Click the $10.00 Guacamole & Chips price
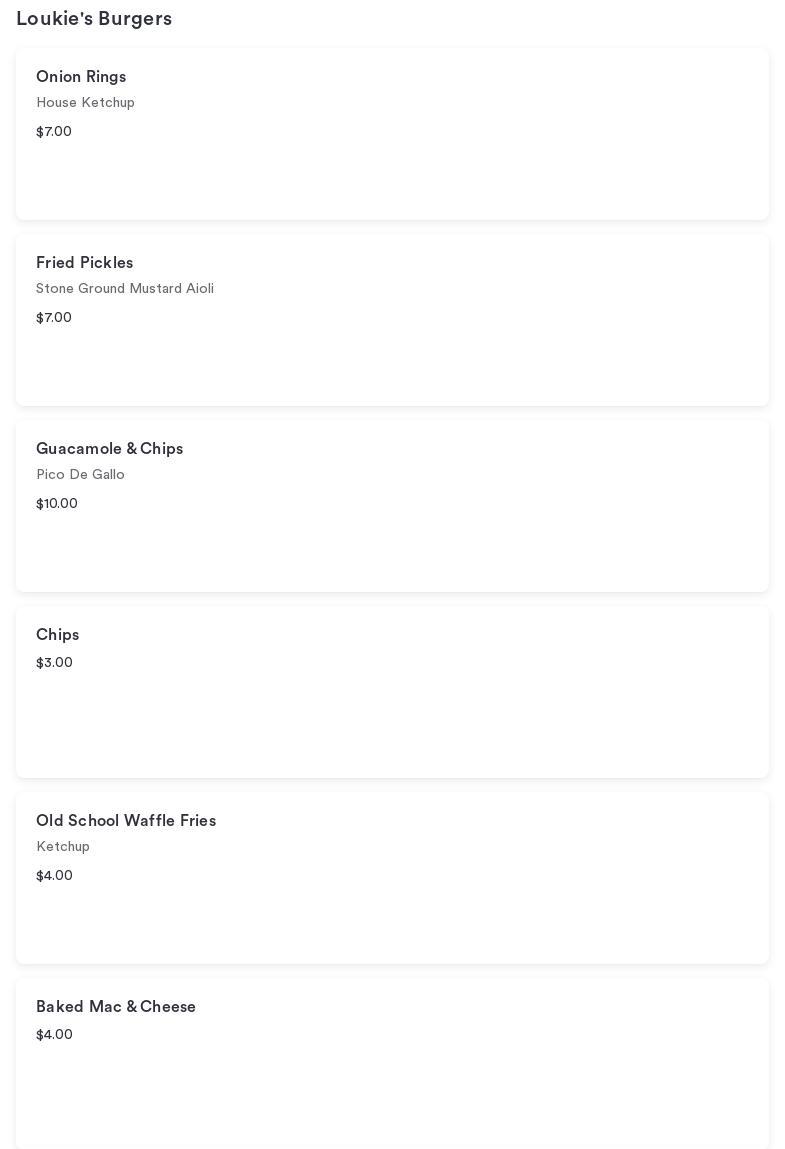The width and height of the screenshot is (785, 1149). click(x=57, y=504)
